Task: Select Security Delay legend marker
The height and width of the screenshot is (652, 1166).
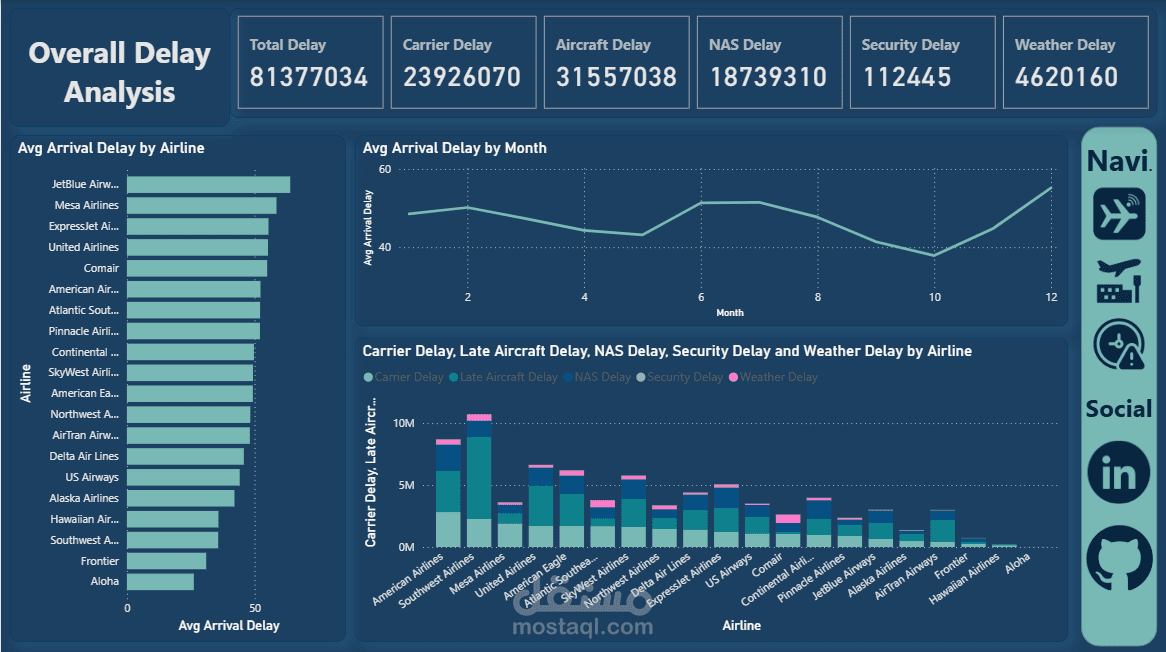Action: click(641, 378)
